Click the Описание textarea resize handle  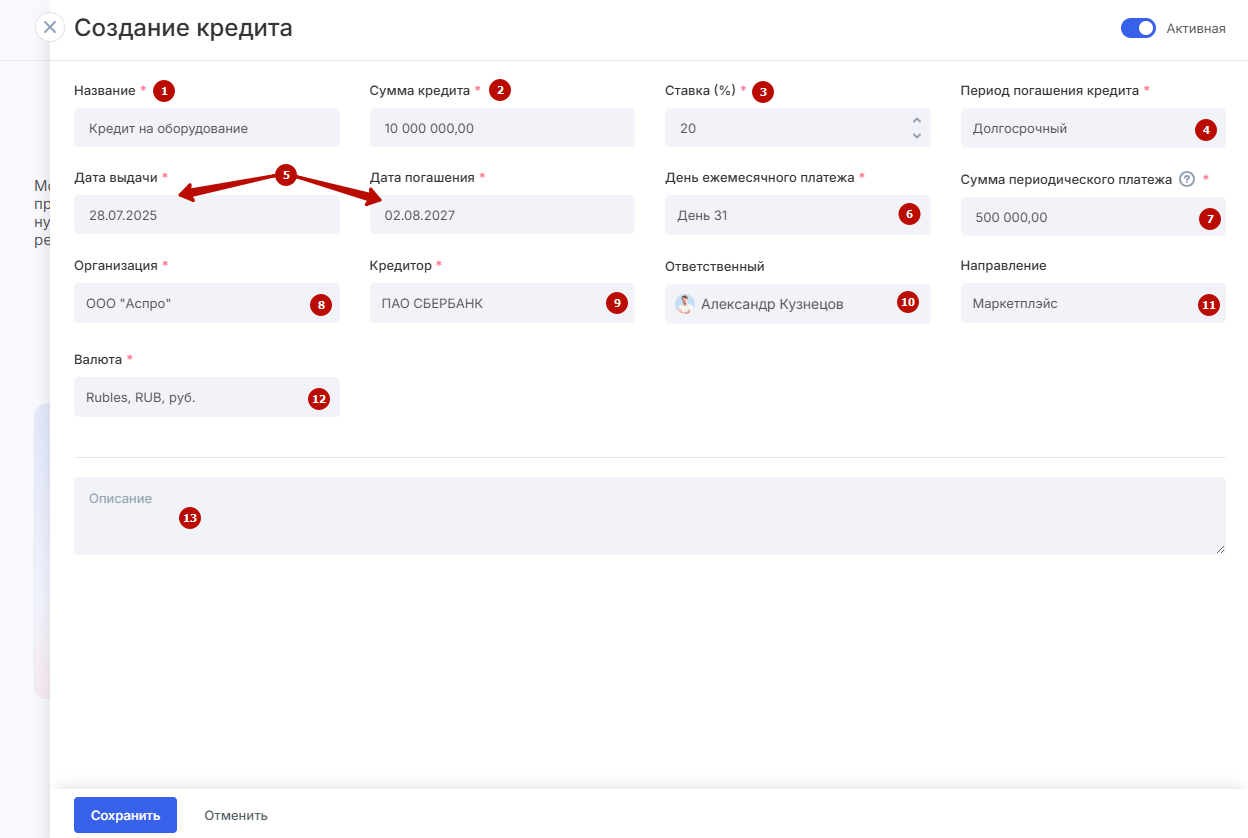click(1220, 548)
